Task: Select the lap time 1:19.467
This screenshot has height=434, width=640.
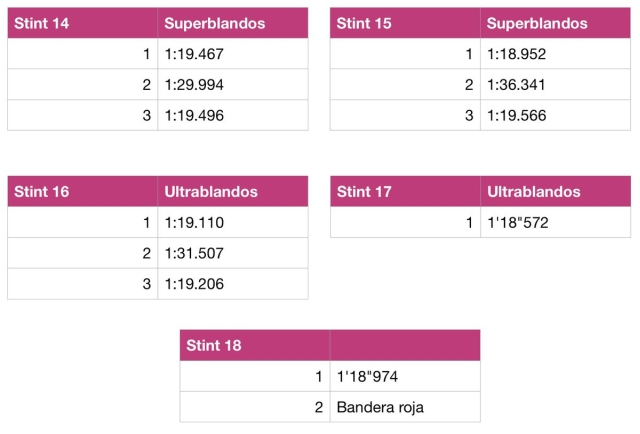Action: (x=233, y=54)
